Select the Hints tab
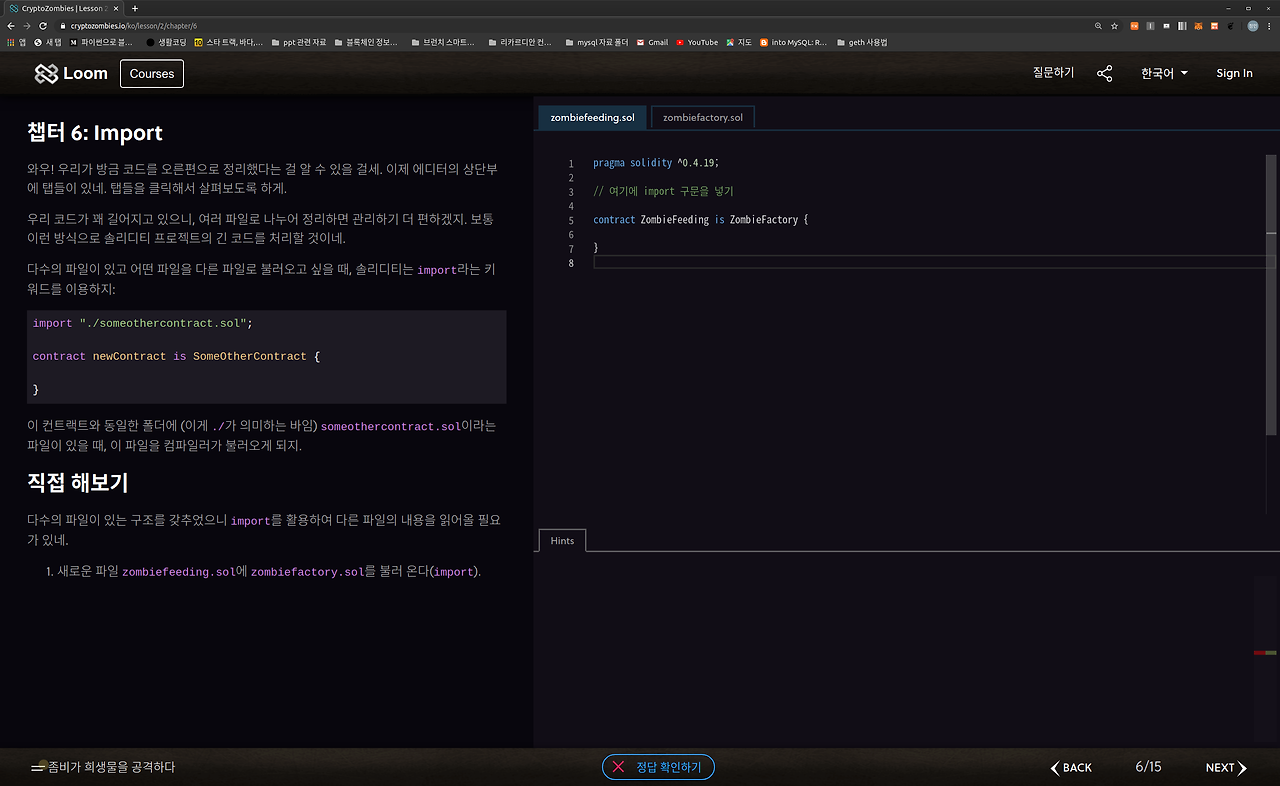 [x=562, y=540]
